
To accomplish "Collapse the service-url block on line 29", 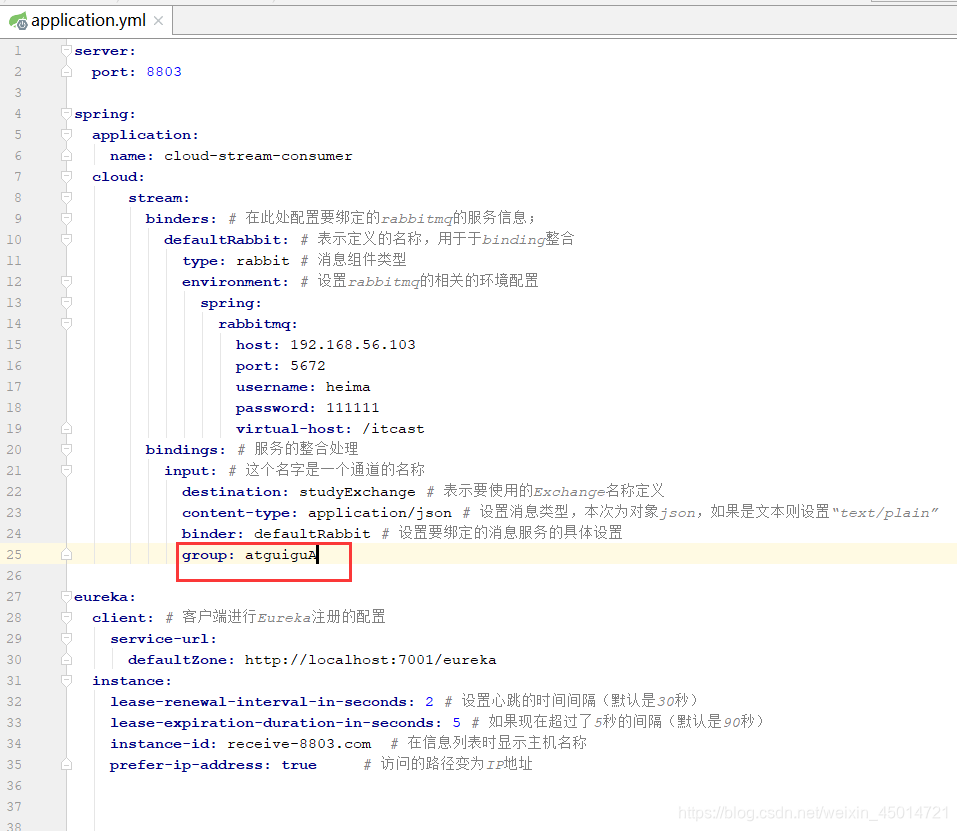I will pyautogui.click(x=67, y=639).
